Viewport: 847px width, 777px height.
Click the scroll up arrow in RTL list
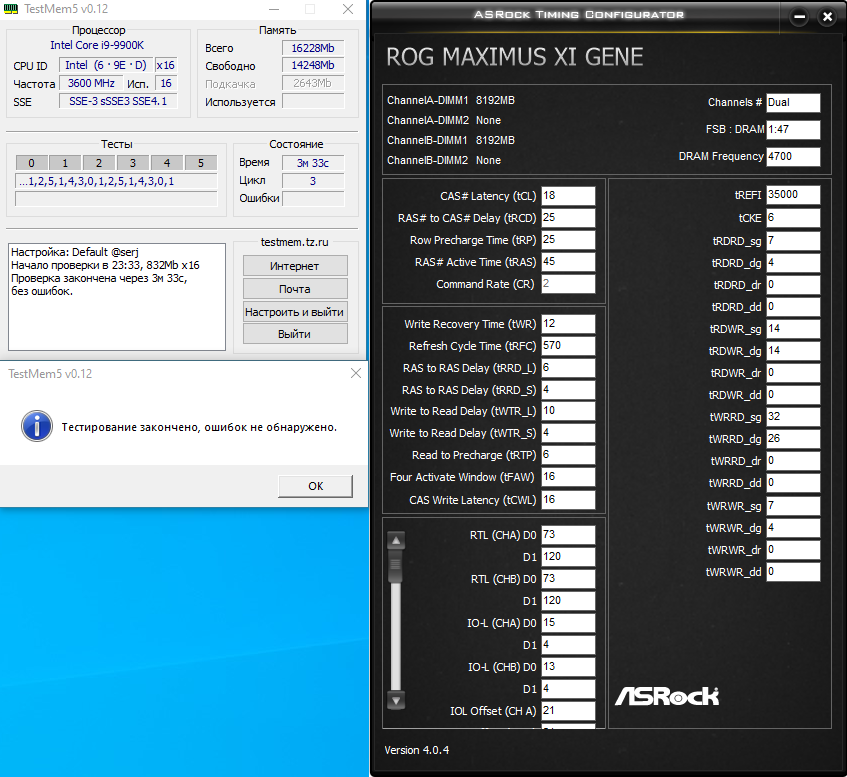pos(396,540)
